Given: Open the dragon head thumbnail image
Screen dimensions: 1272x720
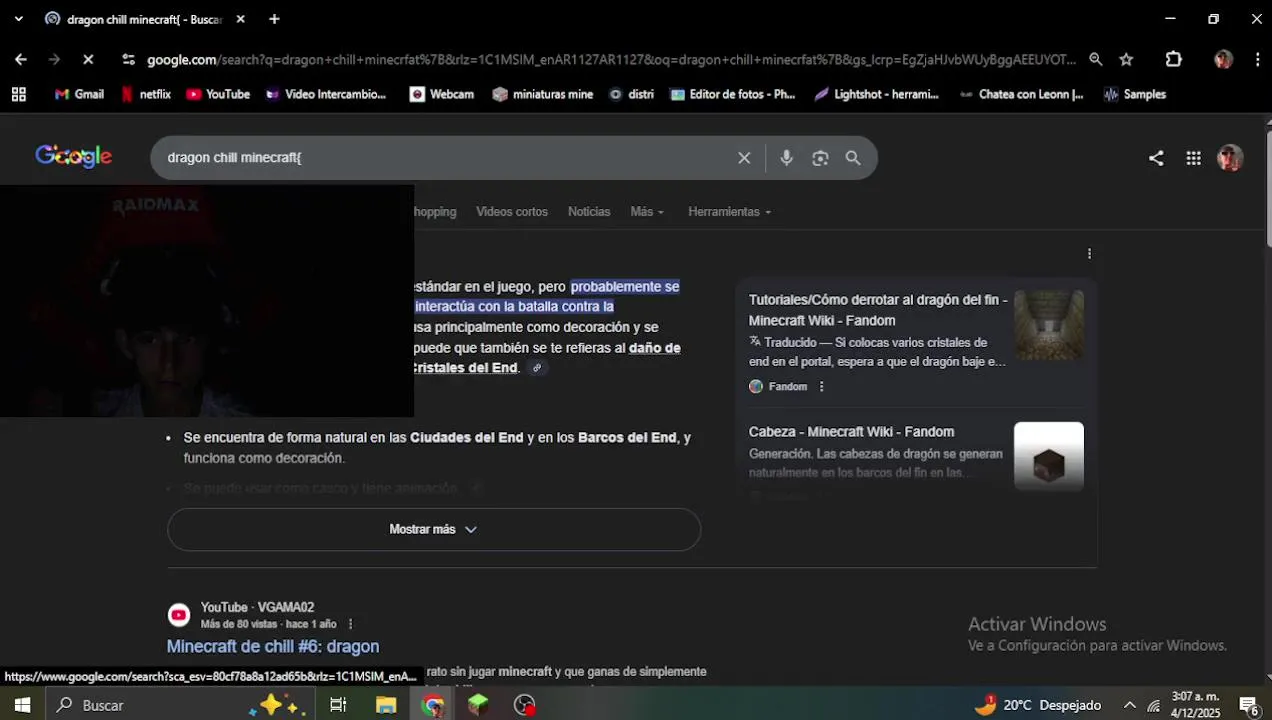Looking at the screenshot, I should pos(1049,456).
